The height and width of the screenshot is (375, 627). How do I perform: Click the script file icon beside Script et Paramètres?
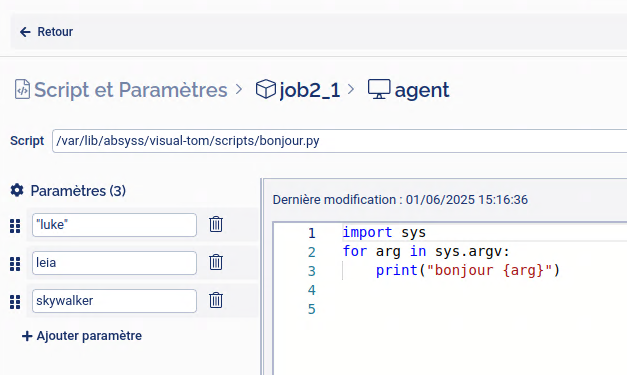[22, 89]
